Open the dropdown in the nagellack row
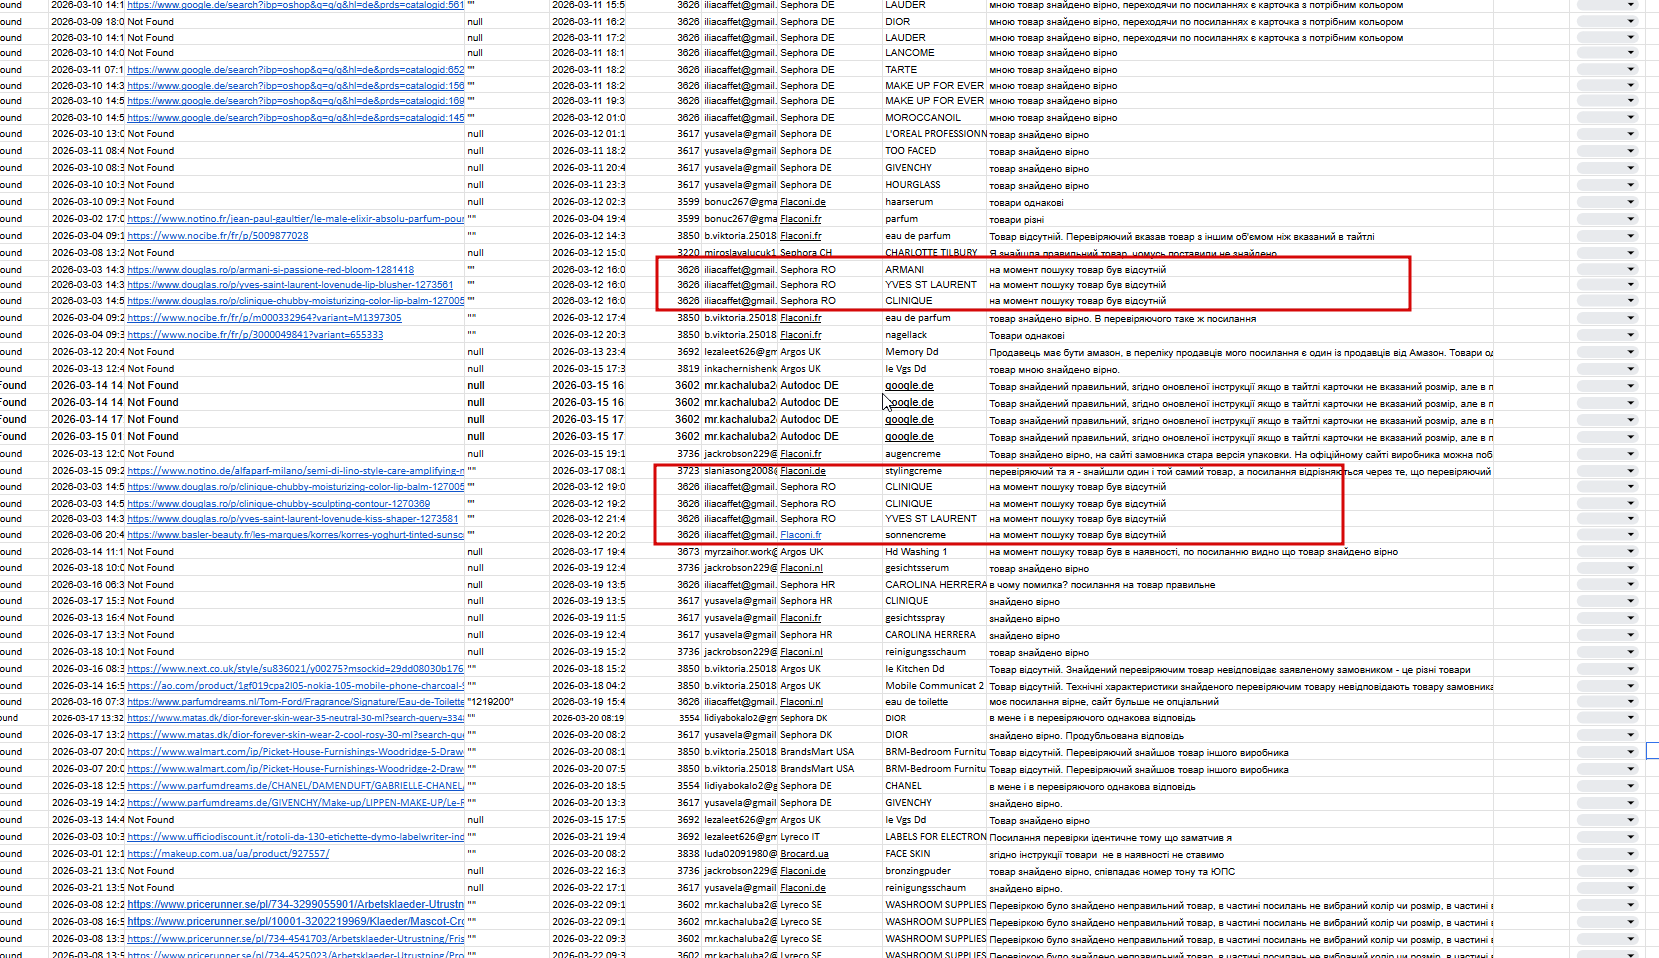The width and height of the screenshot is (1659, 958). point(1606,335)
